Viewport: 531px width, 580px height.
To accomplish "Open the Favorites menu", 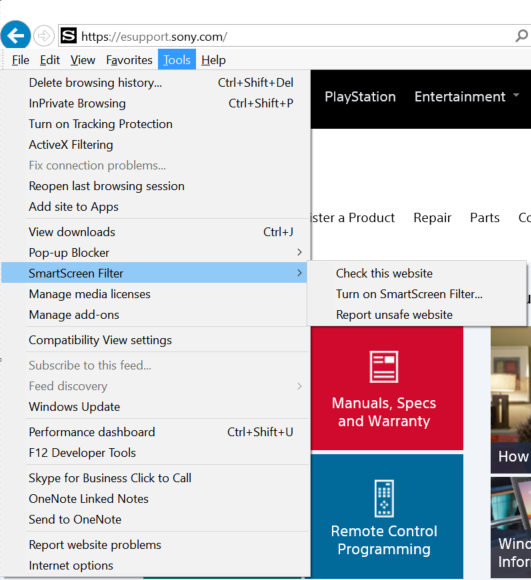I will click(x=129, y=60).
